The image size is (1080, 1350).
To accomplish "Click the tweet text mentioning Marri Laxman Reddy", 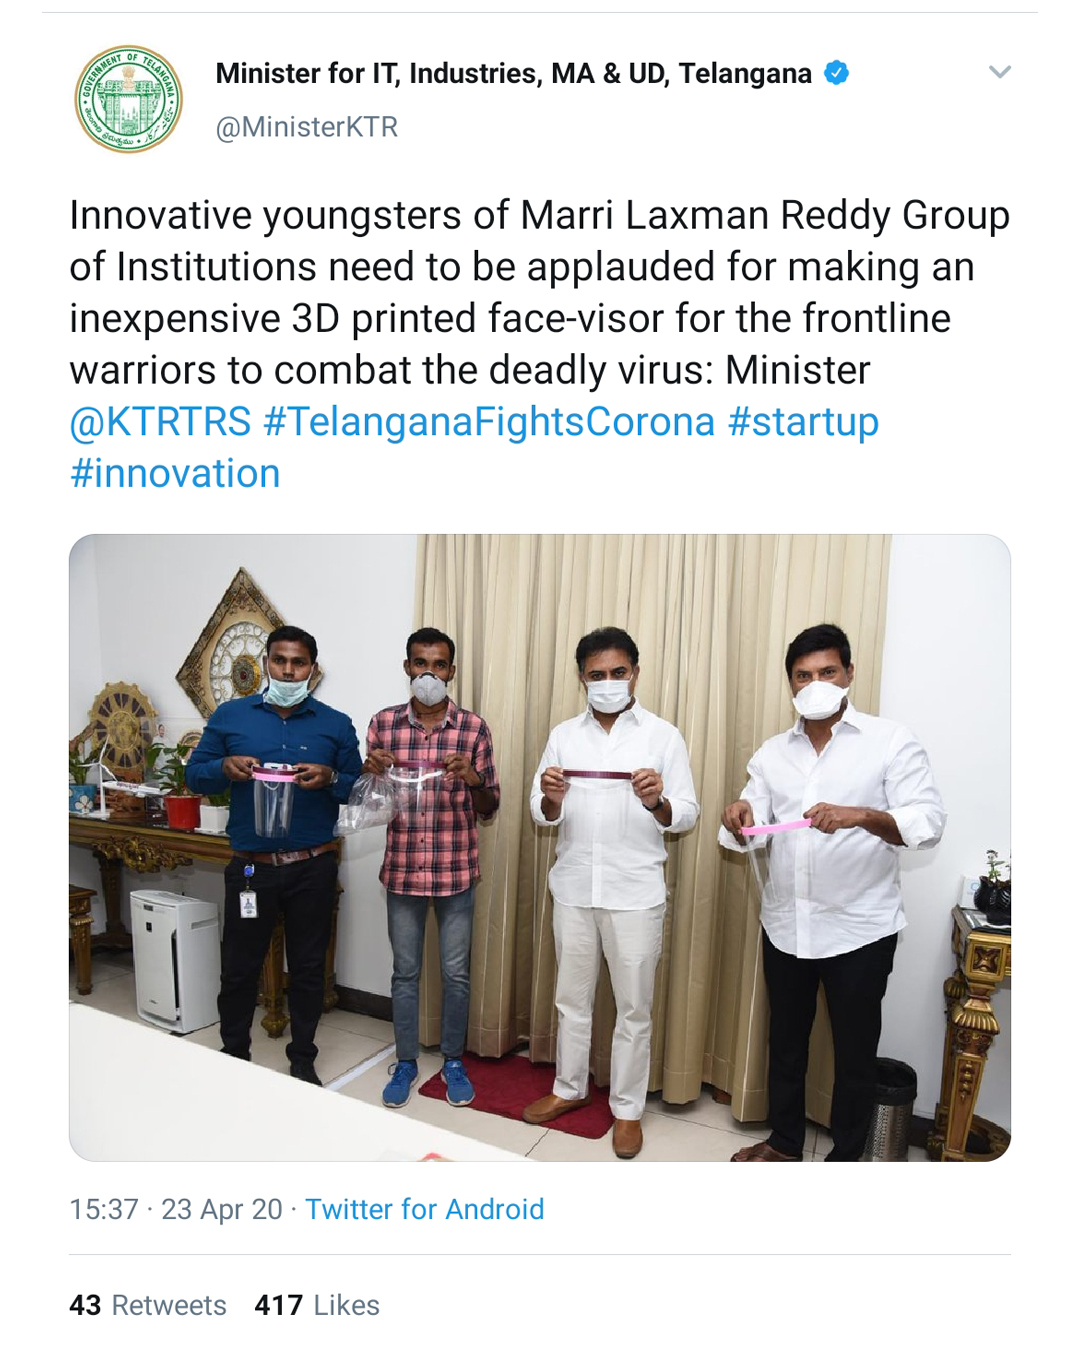I will [x=540, y=292].
